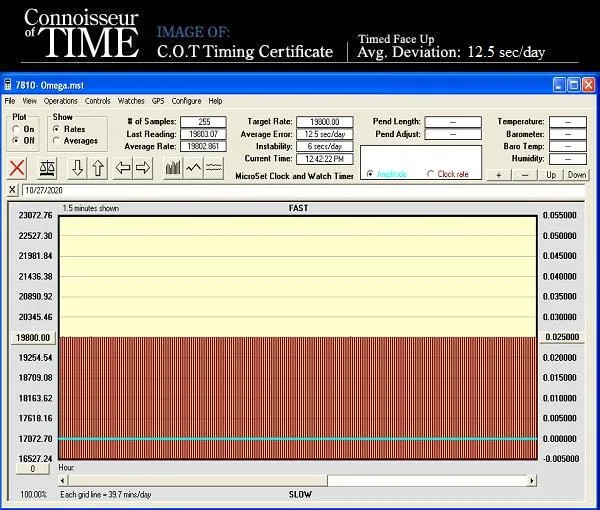This screenshot has width=600, height=510.
Task: Open the Controls menu
Action: 98,101
